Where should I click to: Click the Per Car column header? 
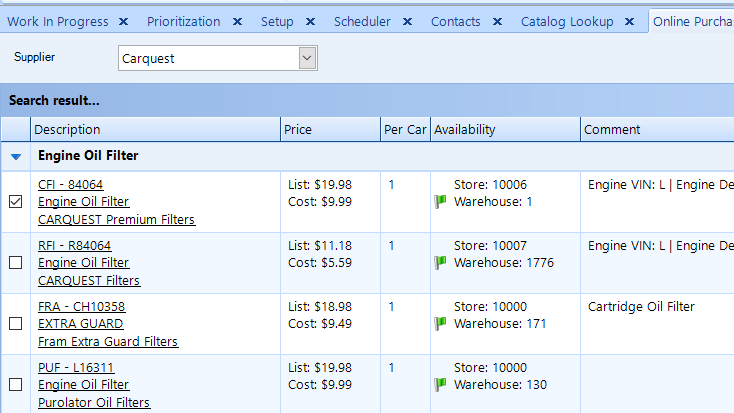click(x=405, y=129)
